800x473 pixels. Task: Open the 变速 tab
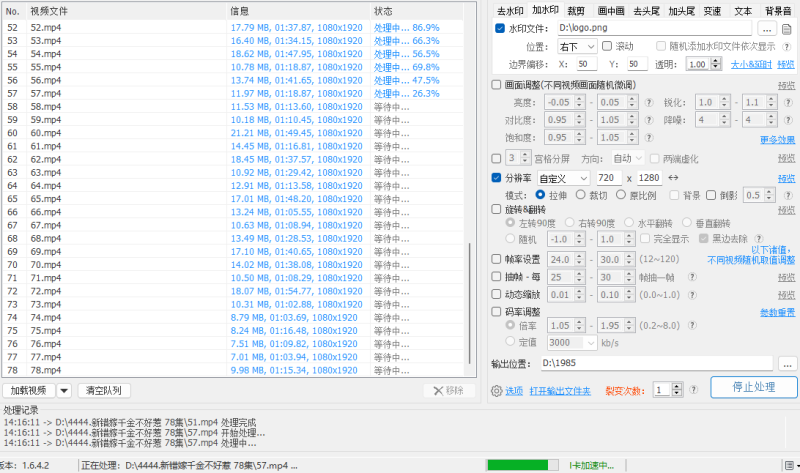[712, 11]
